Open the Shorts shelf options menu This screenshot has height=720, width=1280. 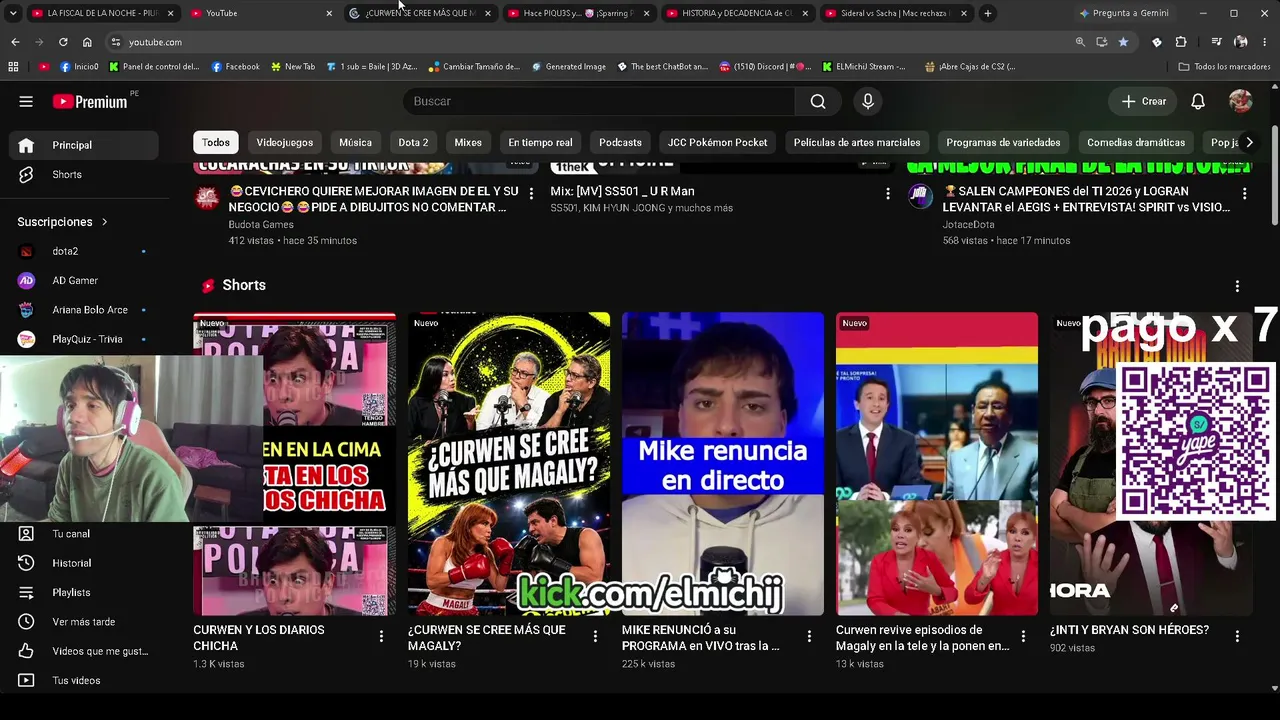[1237, 286]
